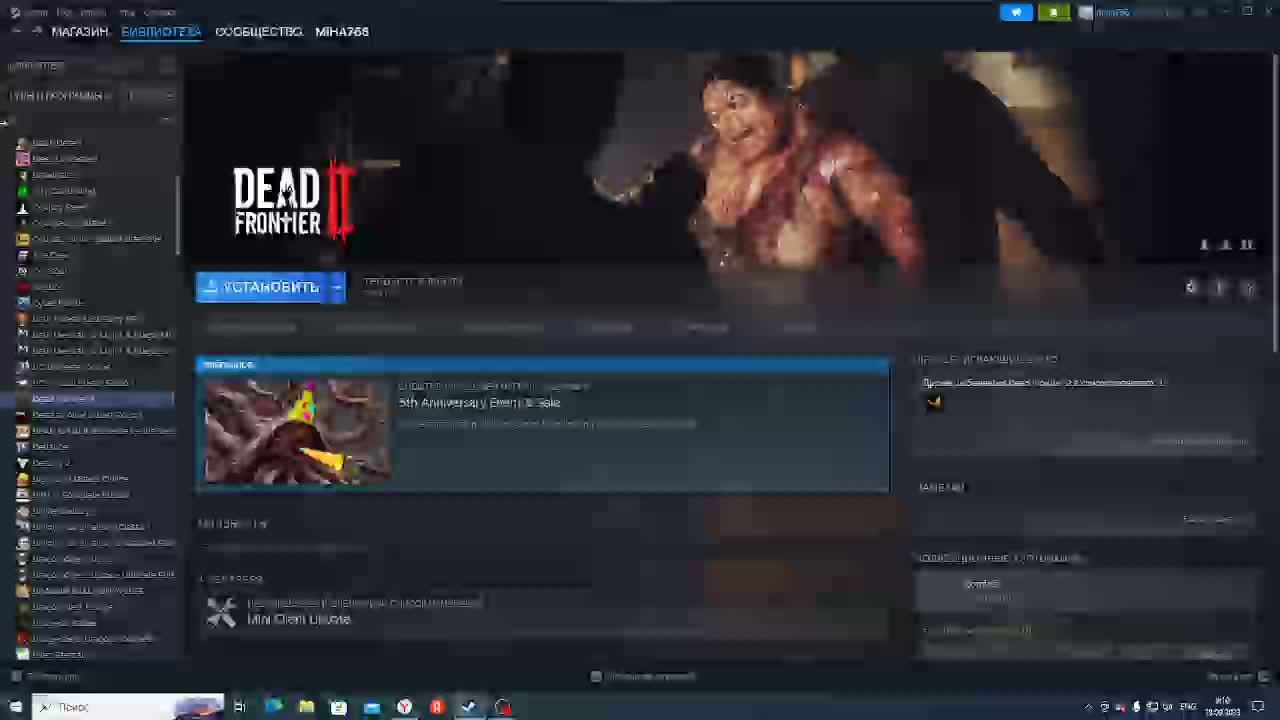Click the Поиск taskbar search box
1280x720 pixels.
[128, 707]
